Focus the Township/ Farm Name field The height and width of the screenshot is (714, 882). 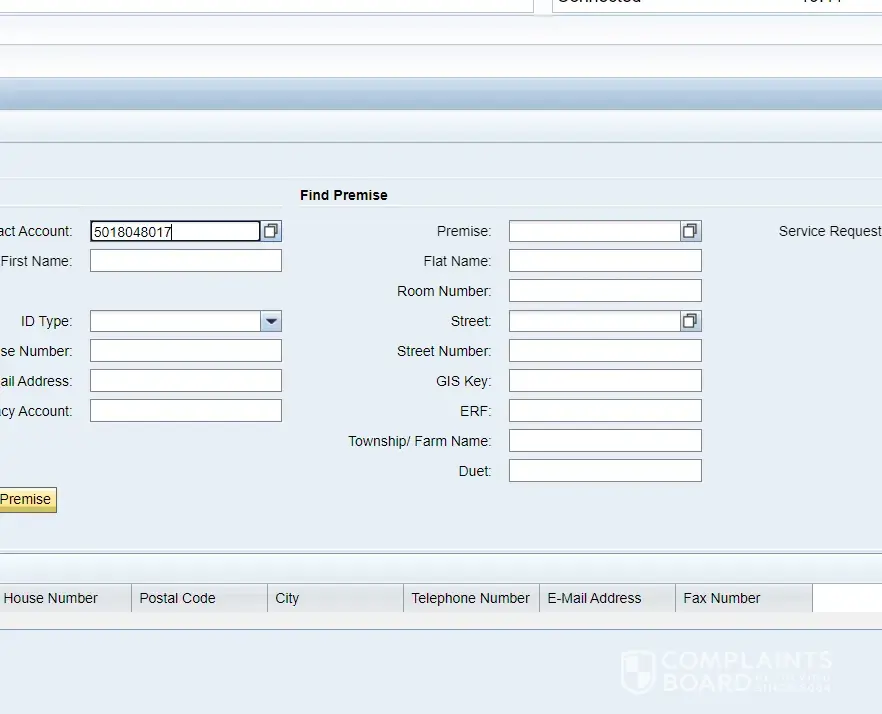pyautogui.click(x=605, y=441)
